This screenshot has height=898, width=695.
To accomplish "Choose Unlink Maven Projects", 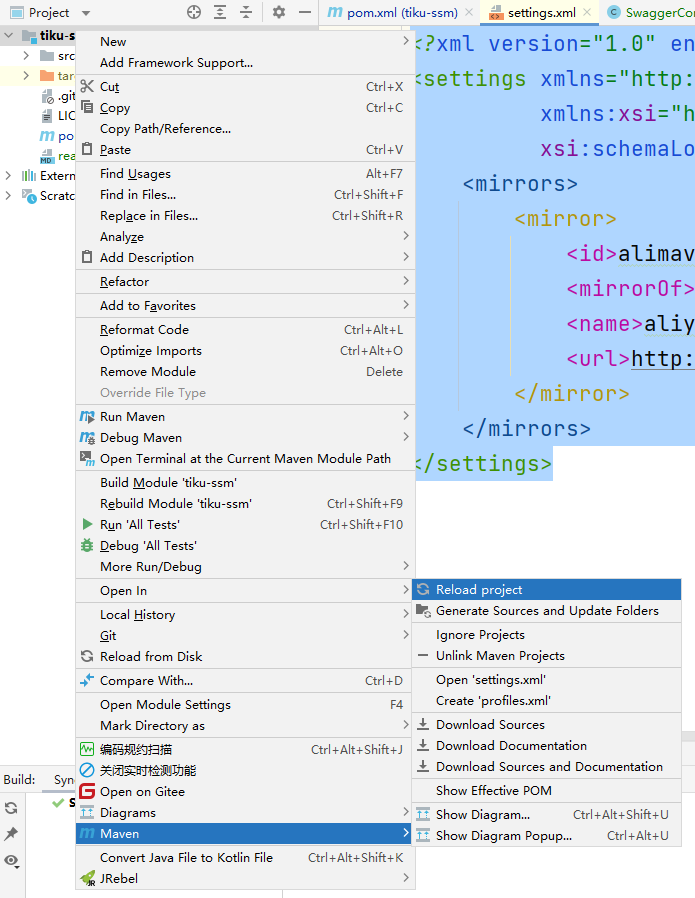I will (546, 656).
